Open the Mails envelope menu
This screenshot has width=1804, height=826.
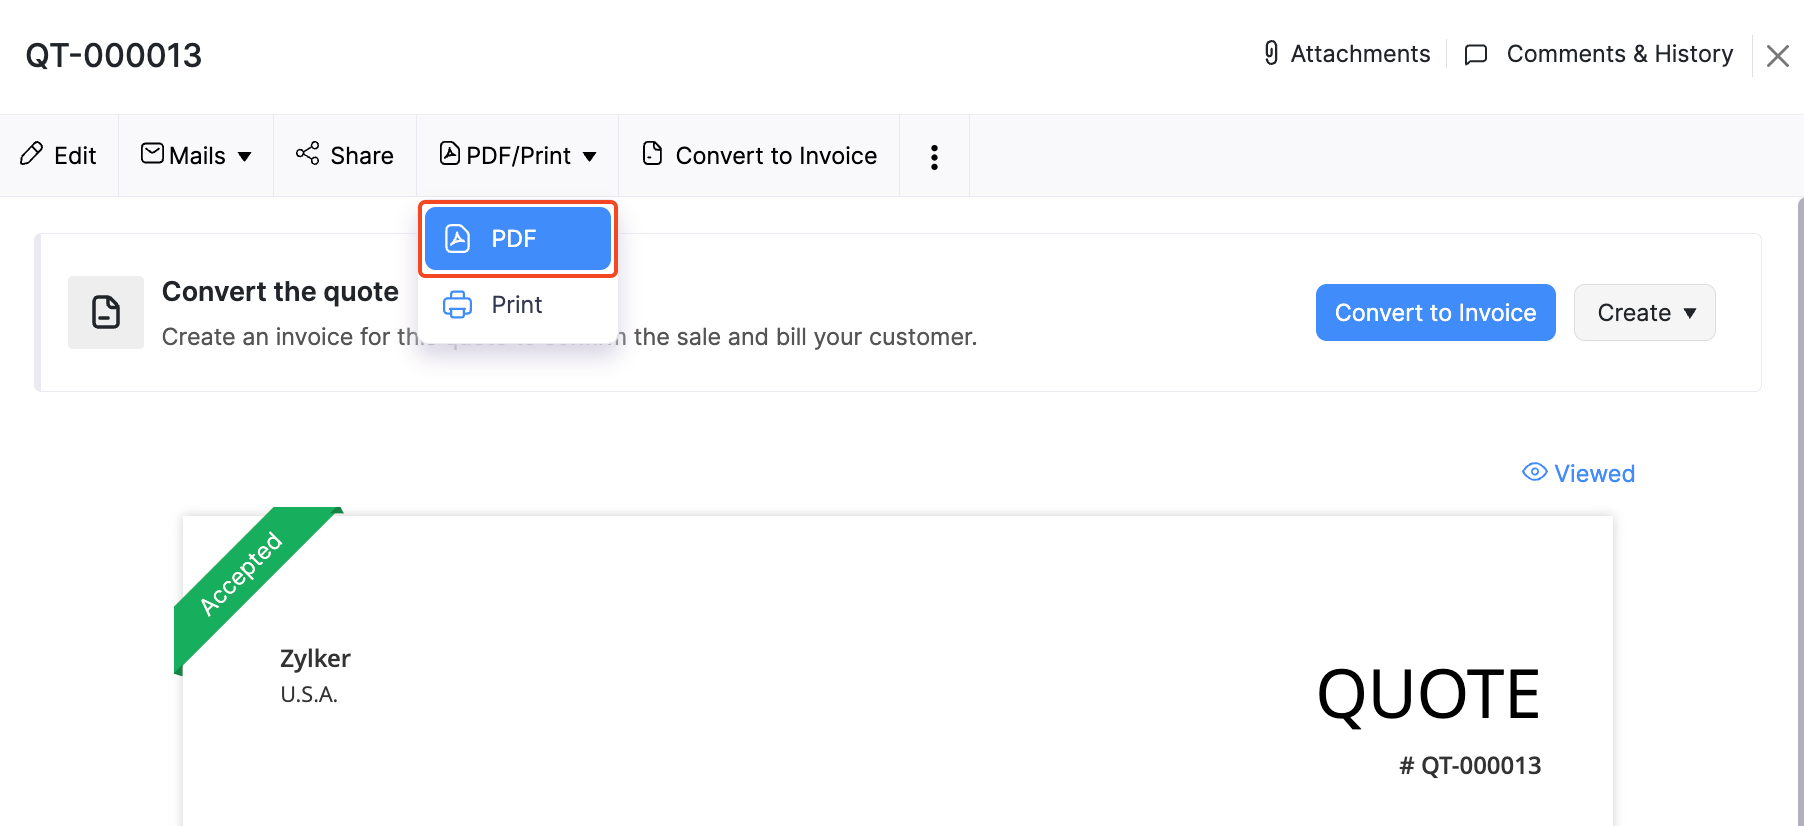click(196, 155)
